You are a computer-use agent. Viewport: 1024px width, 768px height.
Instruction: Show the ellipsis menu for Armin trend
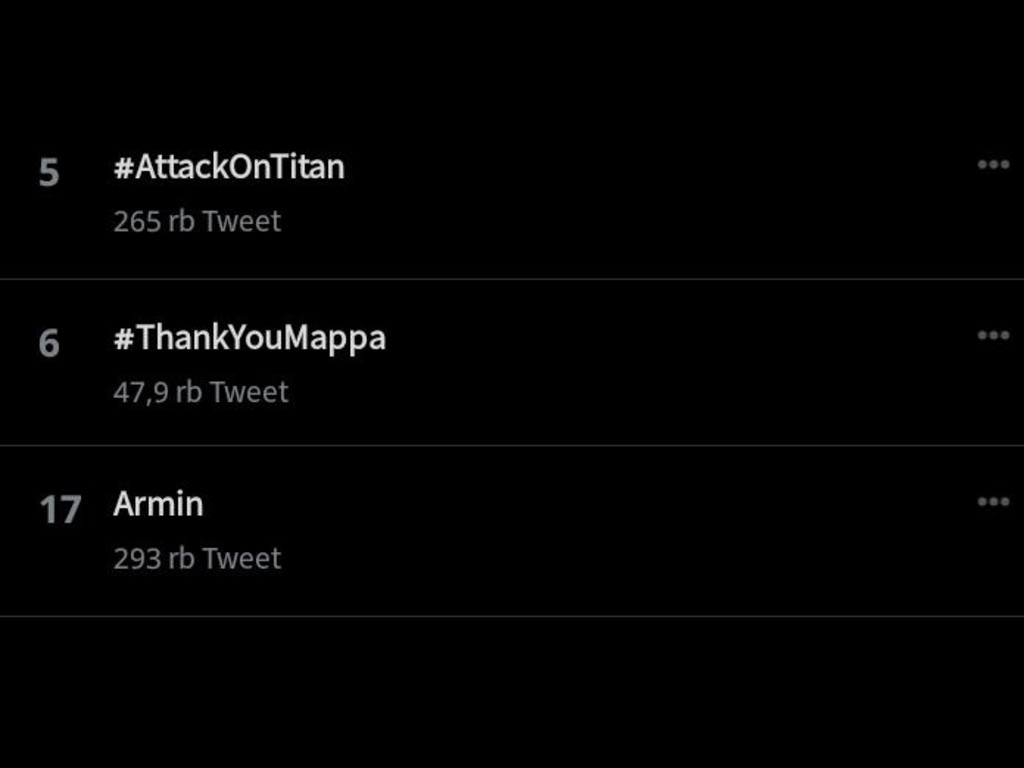coord(993,502)
